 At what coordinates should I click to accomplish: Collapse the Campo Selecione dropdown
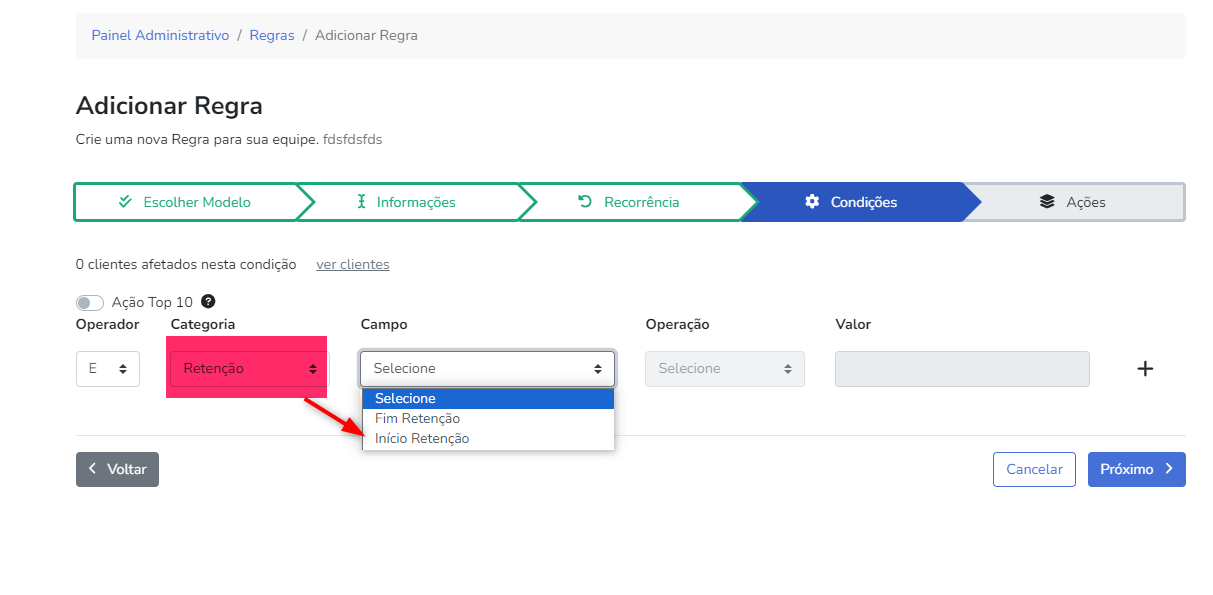point(487,369)
